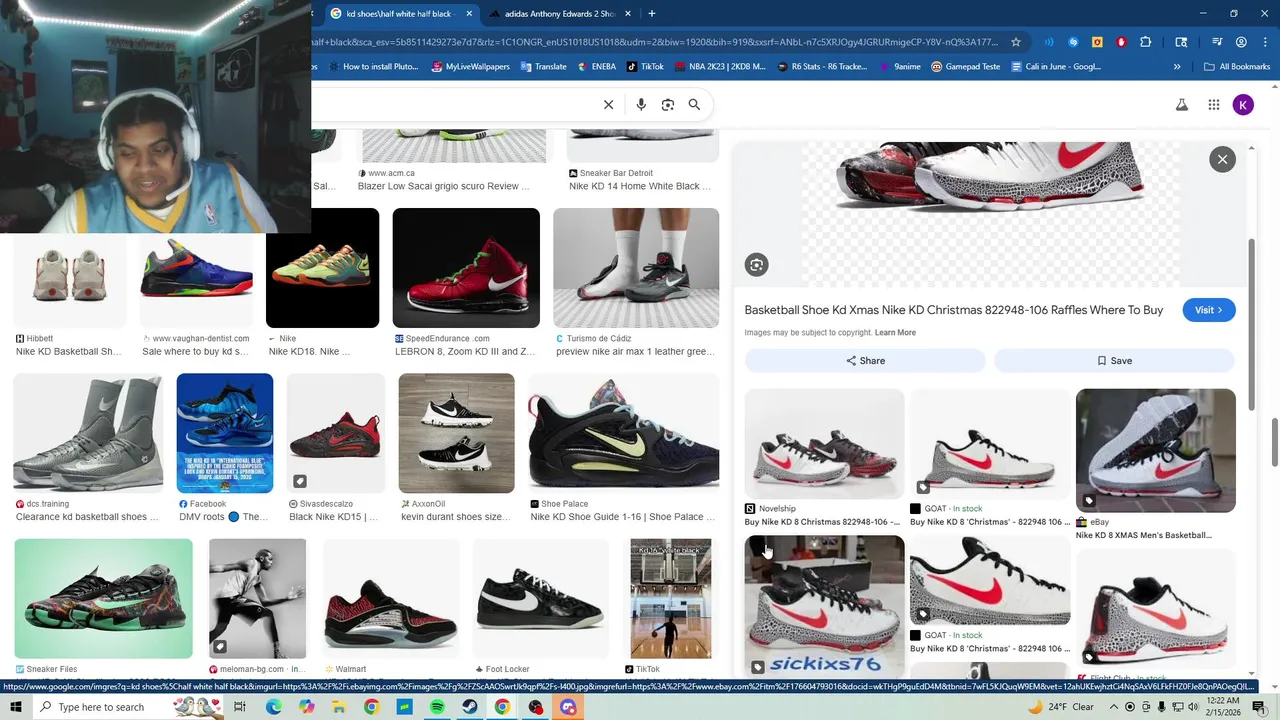1280x720 pixels.
Task: Open Search Labs flask icon
Action: [x=1181, y=105]
